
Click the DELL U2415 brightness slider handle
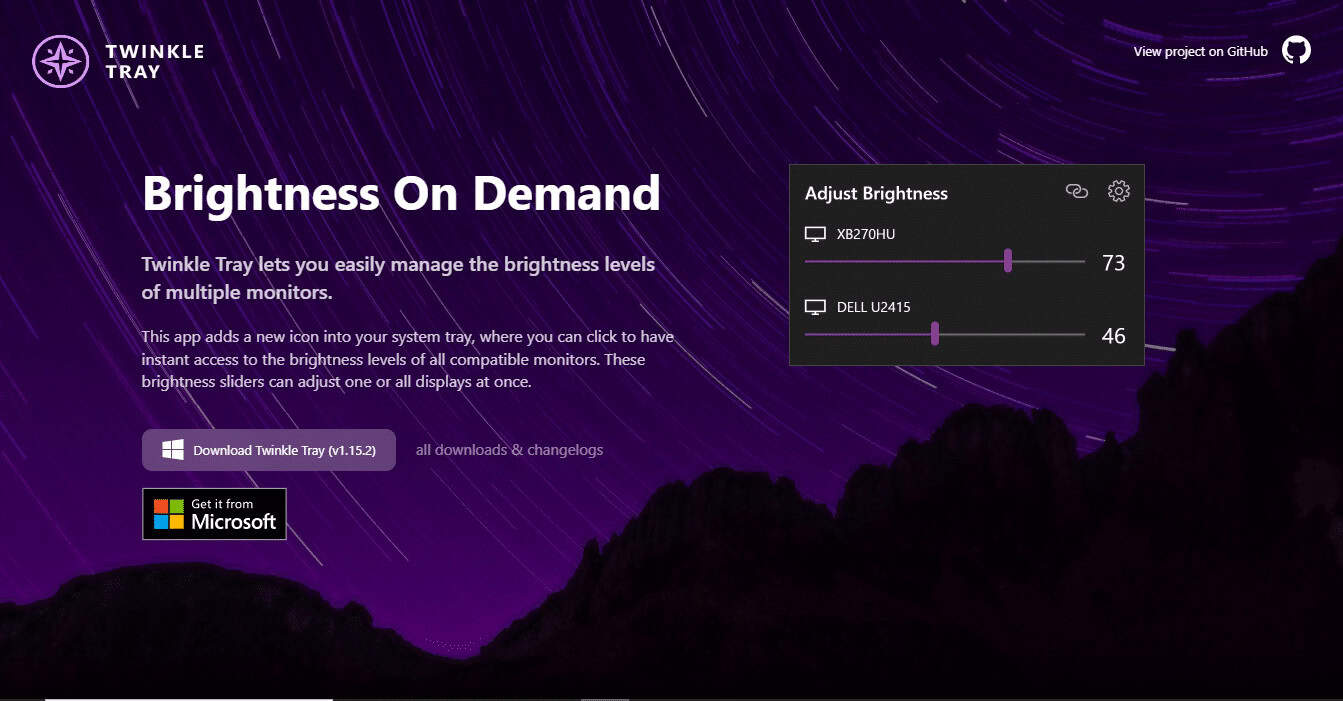pos(935,334)
